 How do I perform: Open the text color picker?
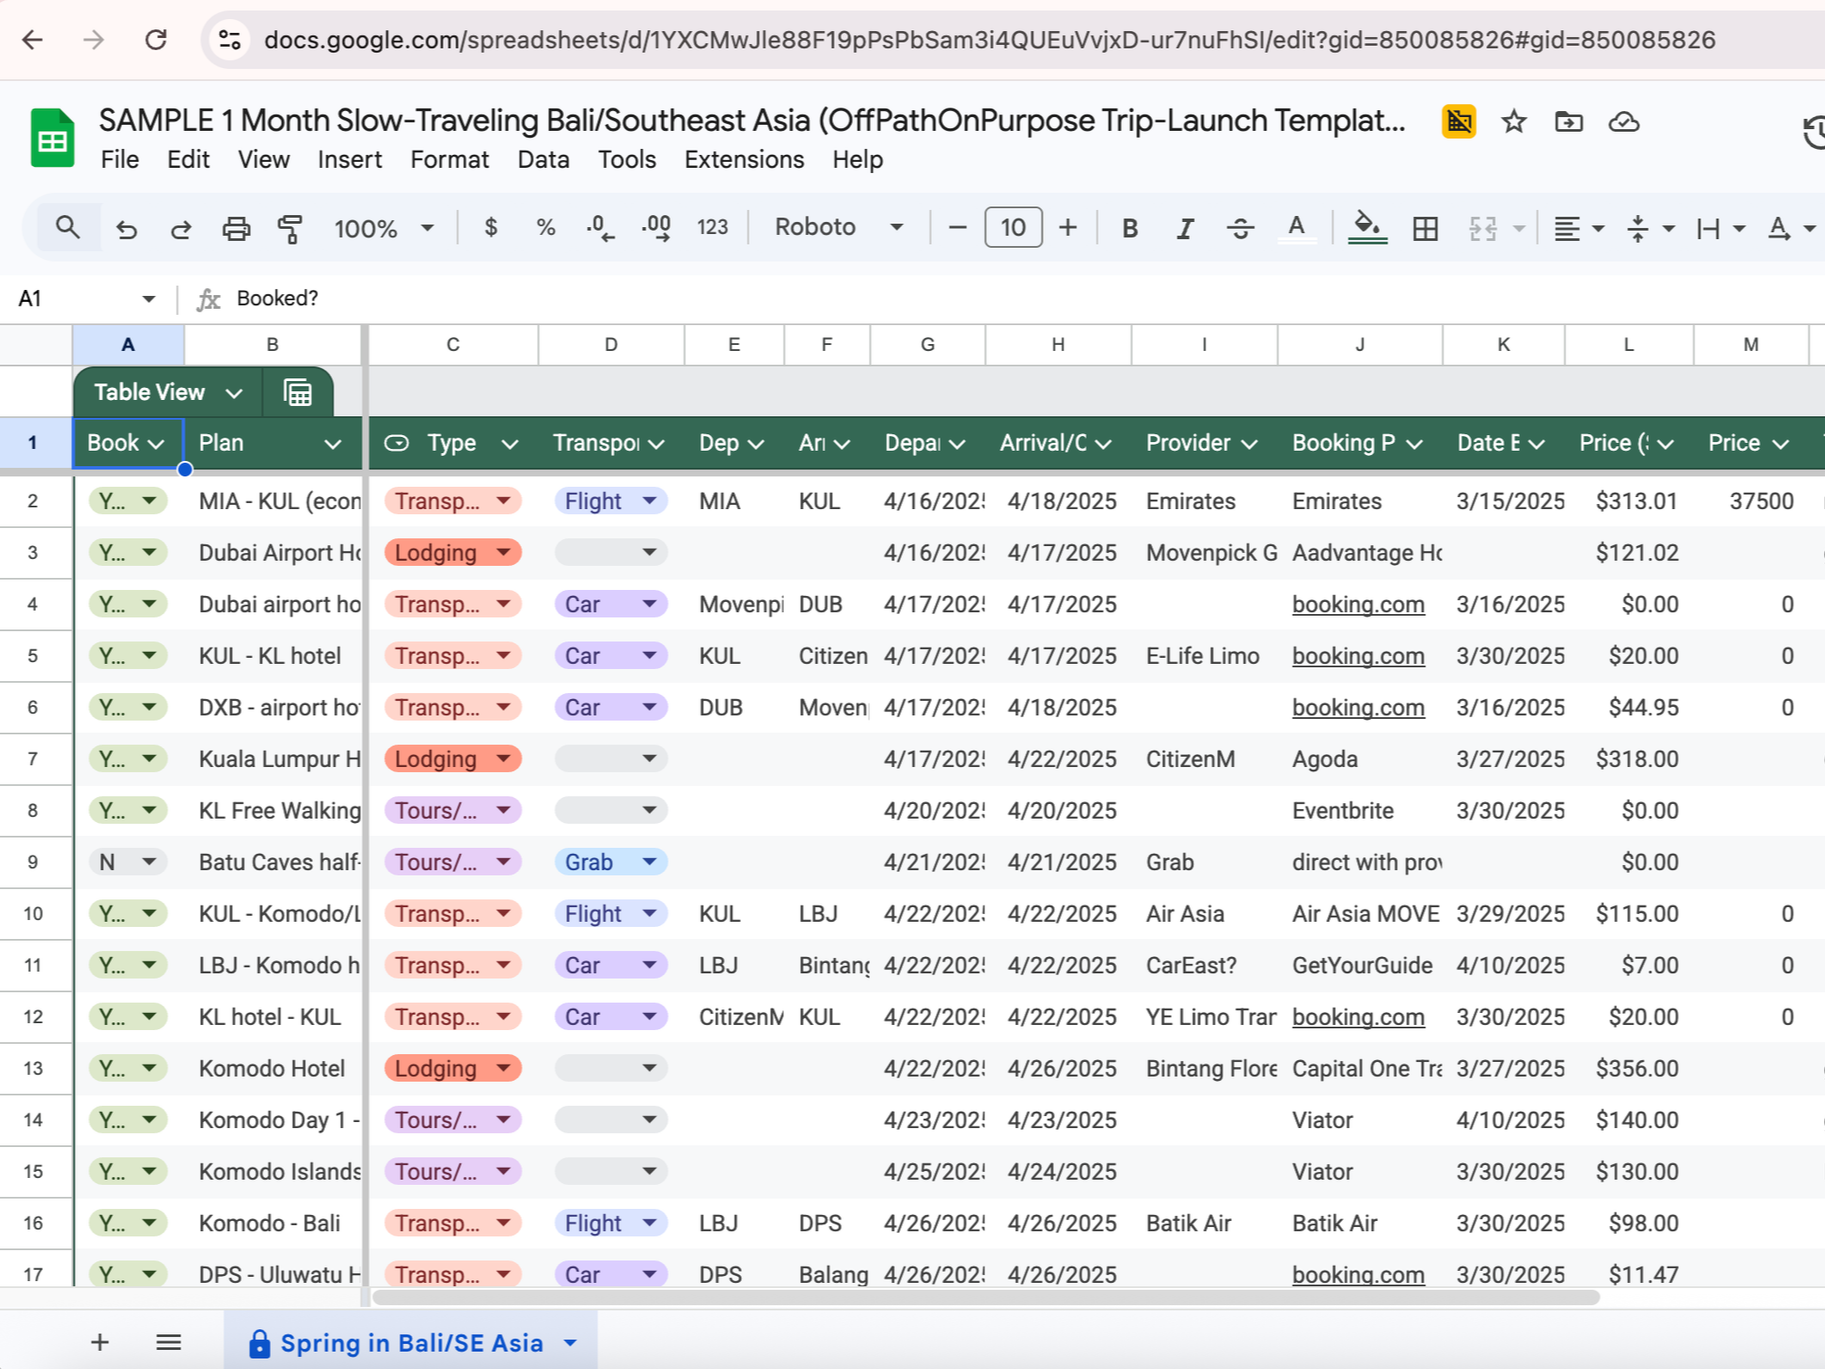point(1296,228)
